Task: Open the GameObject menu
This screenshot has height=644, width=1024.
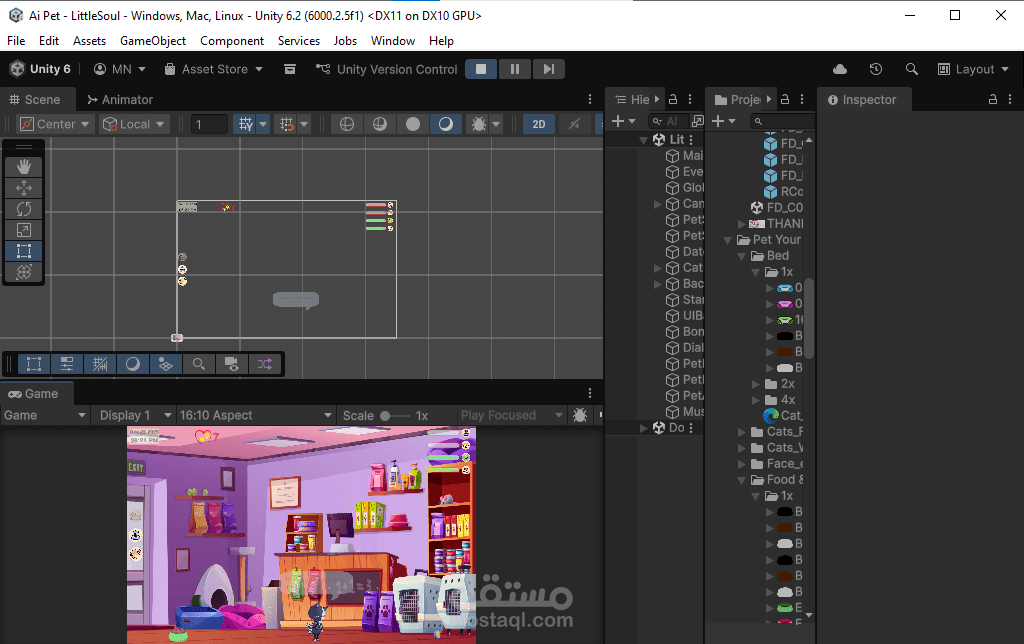Action: click(x=153, y=41)
